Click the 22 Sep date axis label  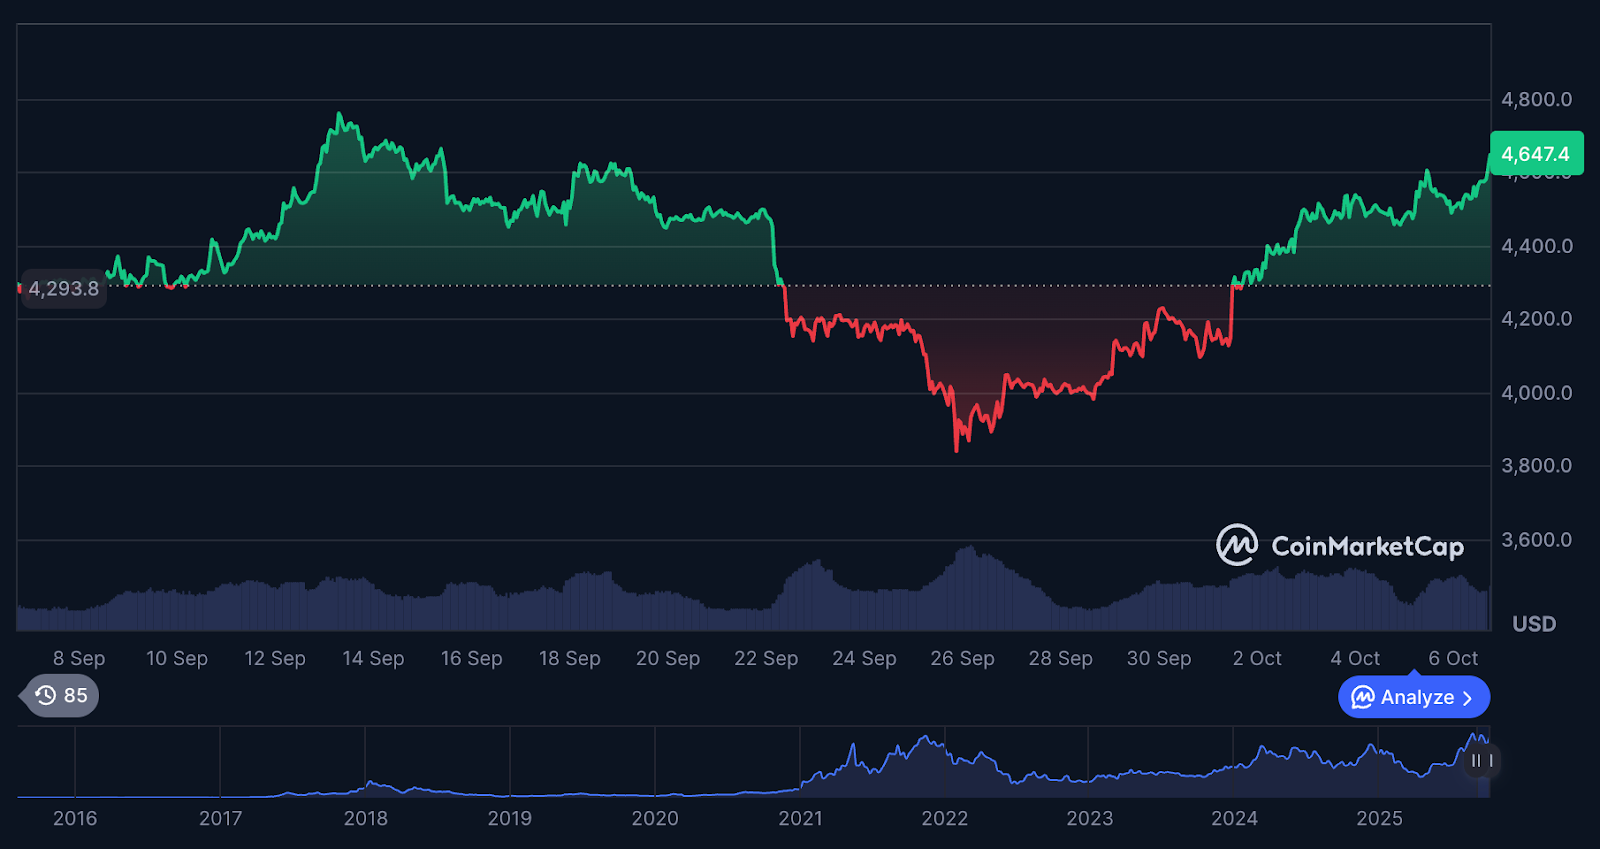(x=766, y=658)
